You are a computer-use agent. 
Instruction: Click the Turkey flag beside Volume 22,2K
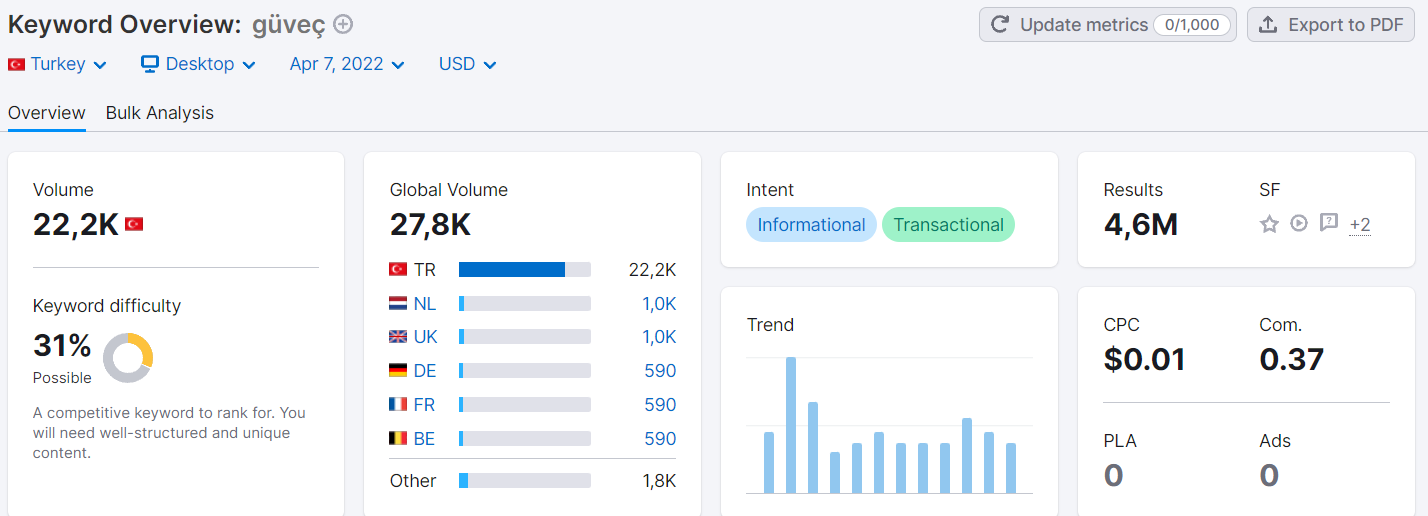[x=134, y=225]
